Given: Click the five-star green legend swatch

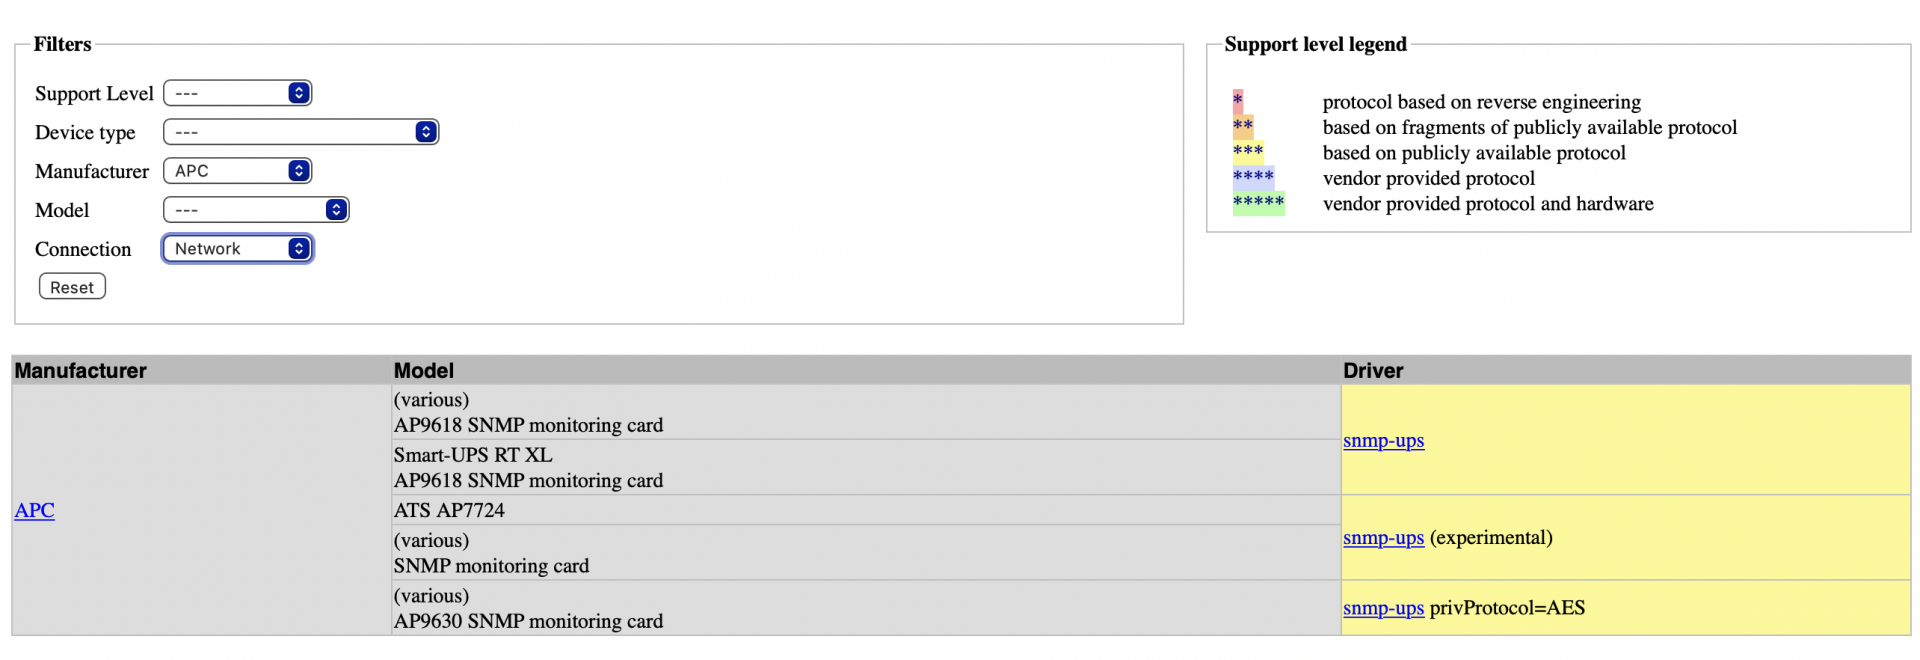Looking at the screenshot, I should (1259, 203).
